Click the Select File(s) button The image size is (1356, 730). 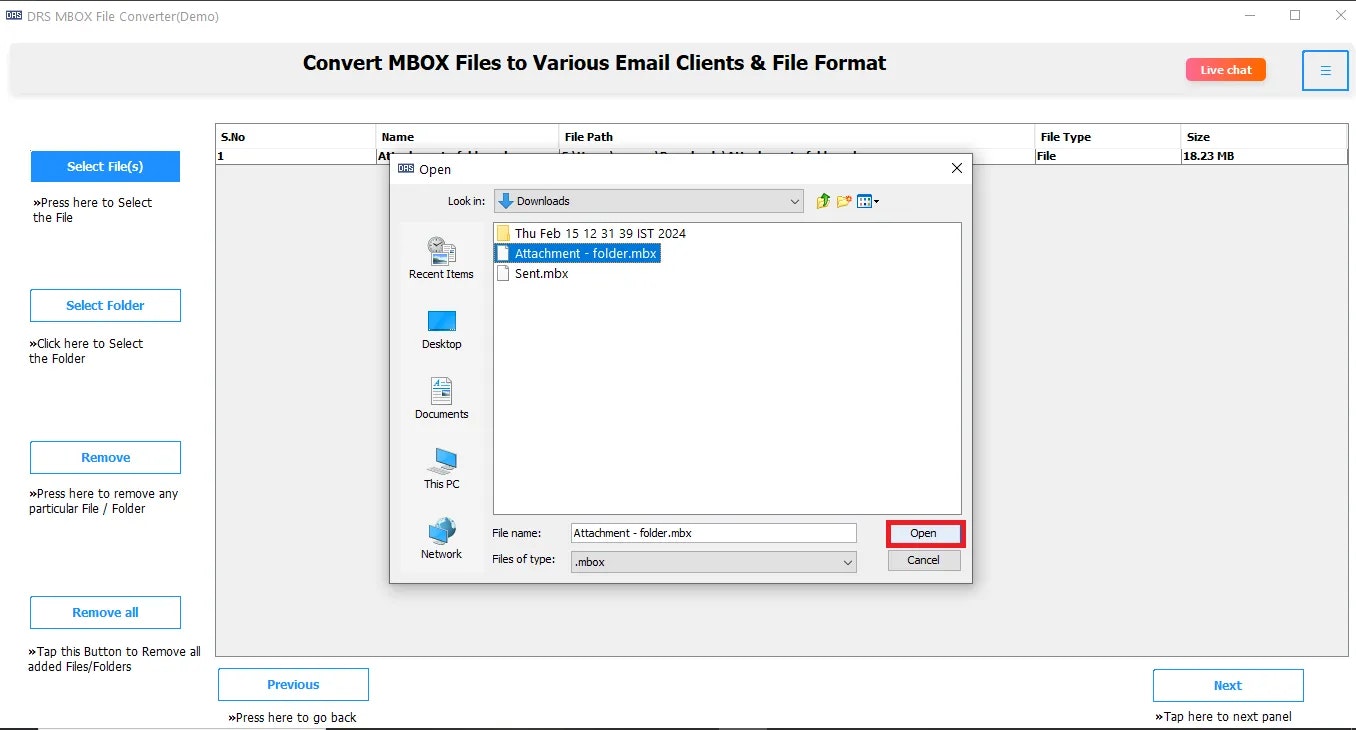click(105, 166)
